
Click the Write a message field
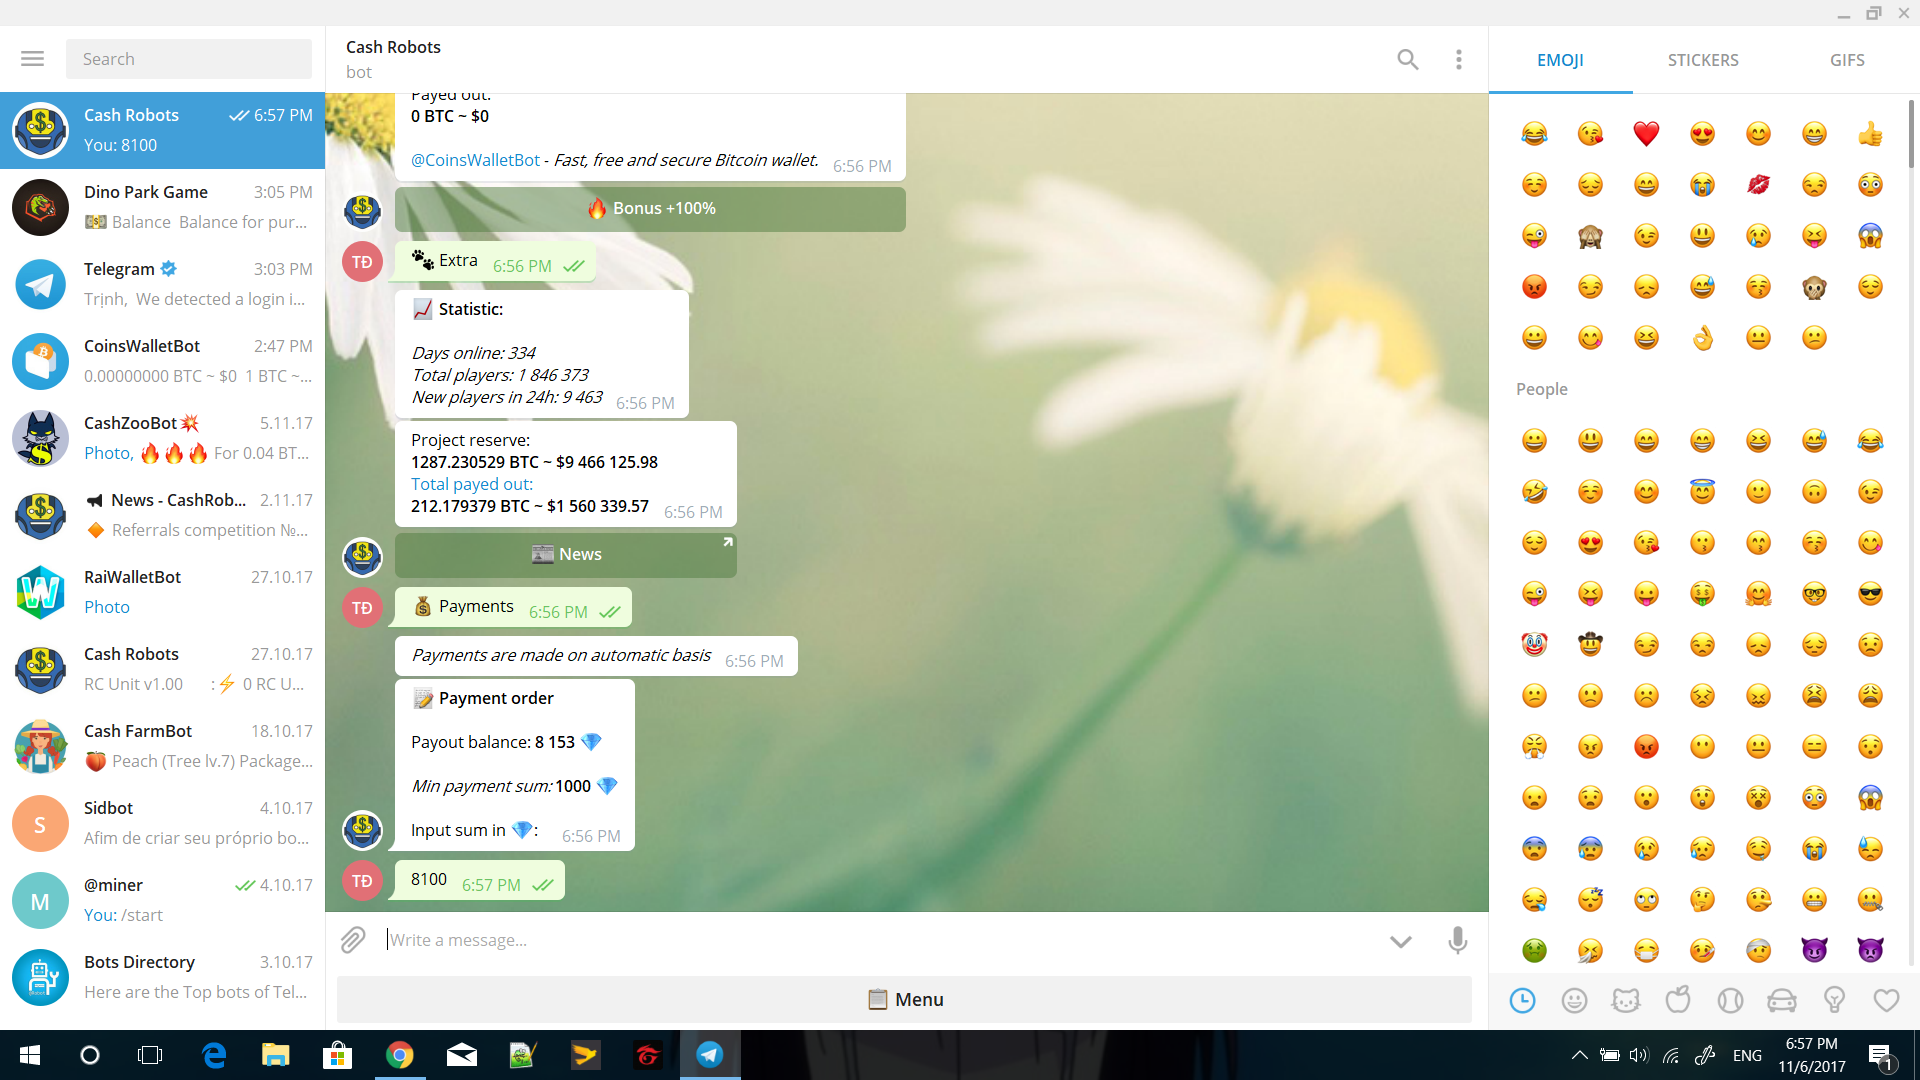880,940
